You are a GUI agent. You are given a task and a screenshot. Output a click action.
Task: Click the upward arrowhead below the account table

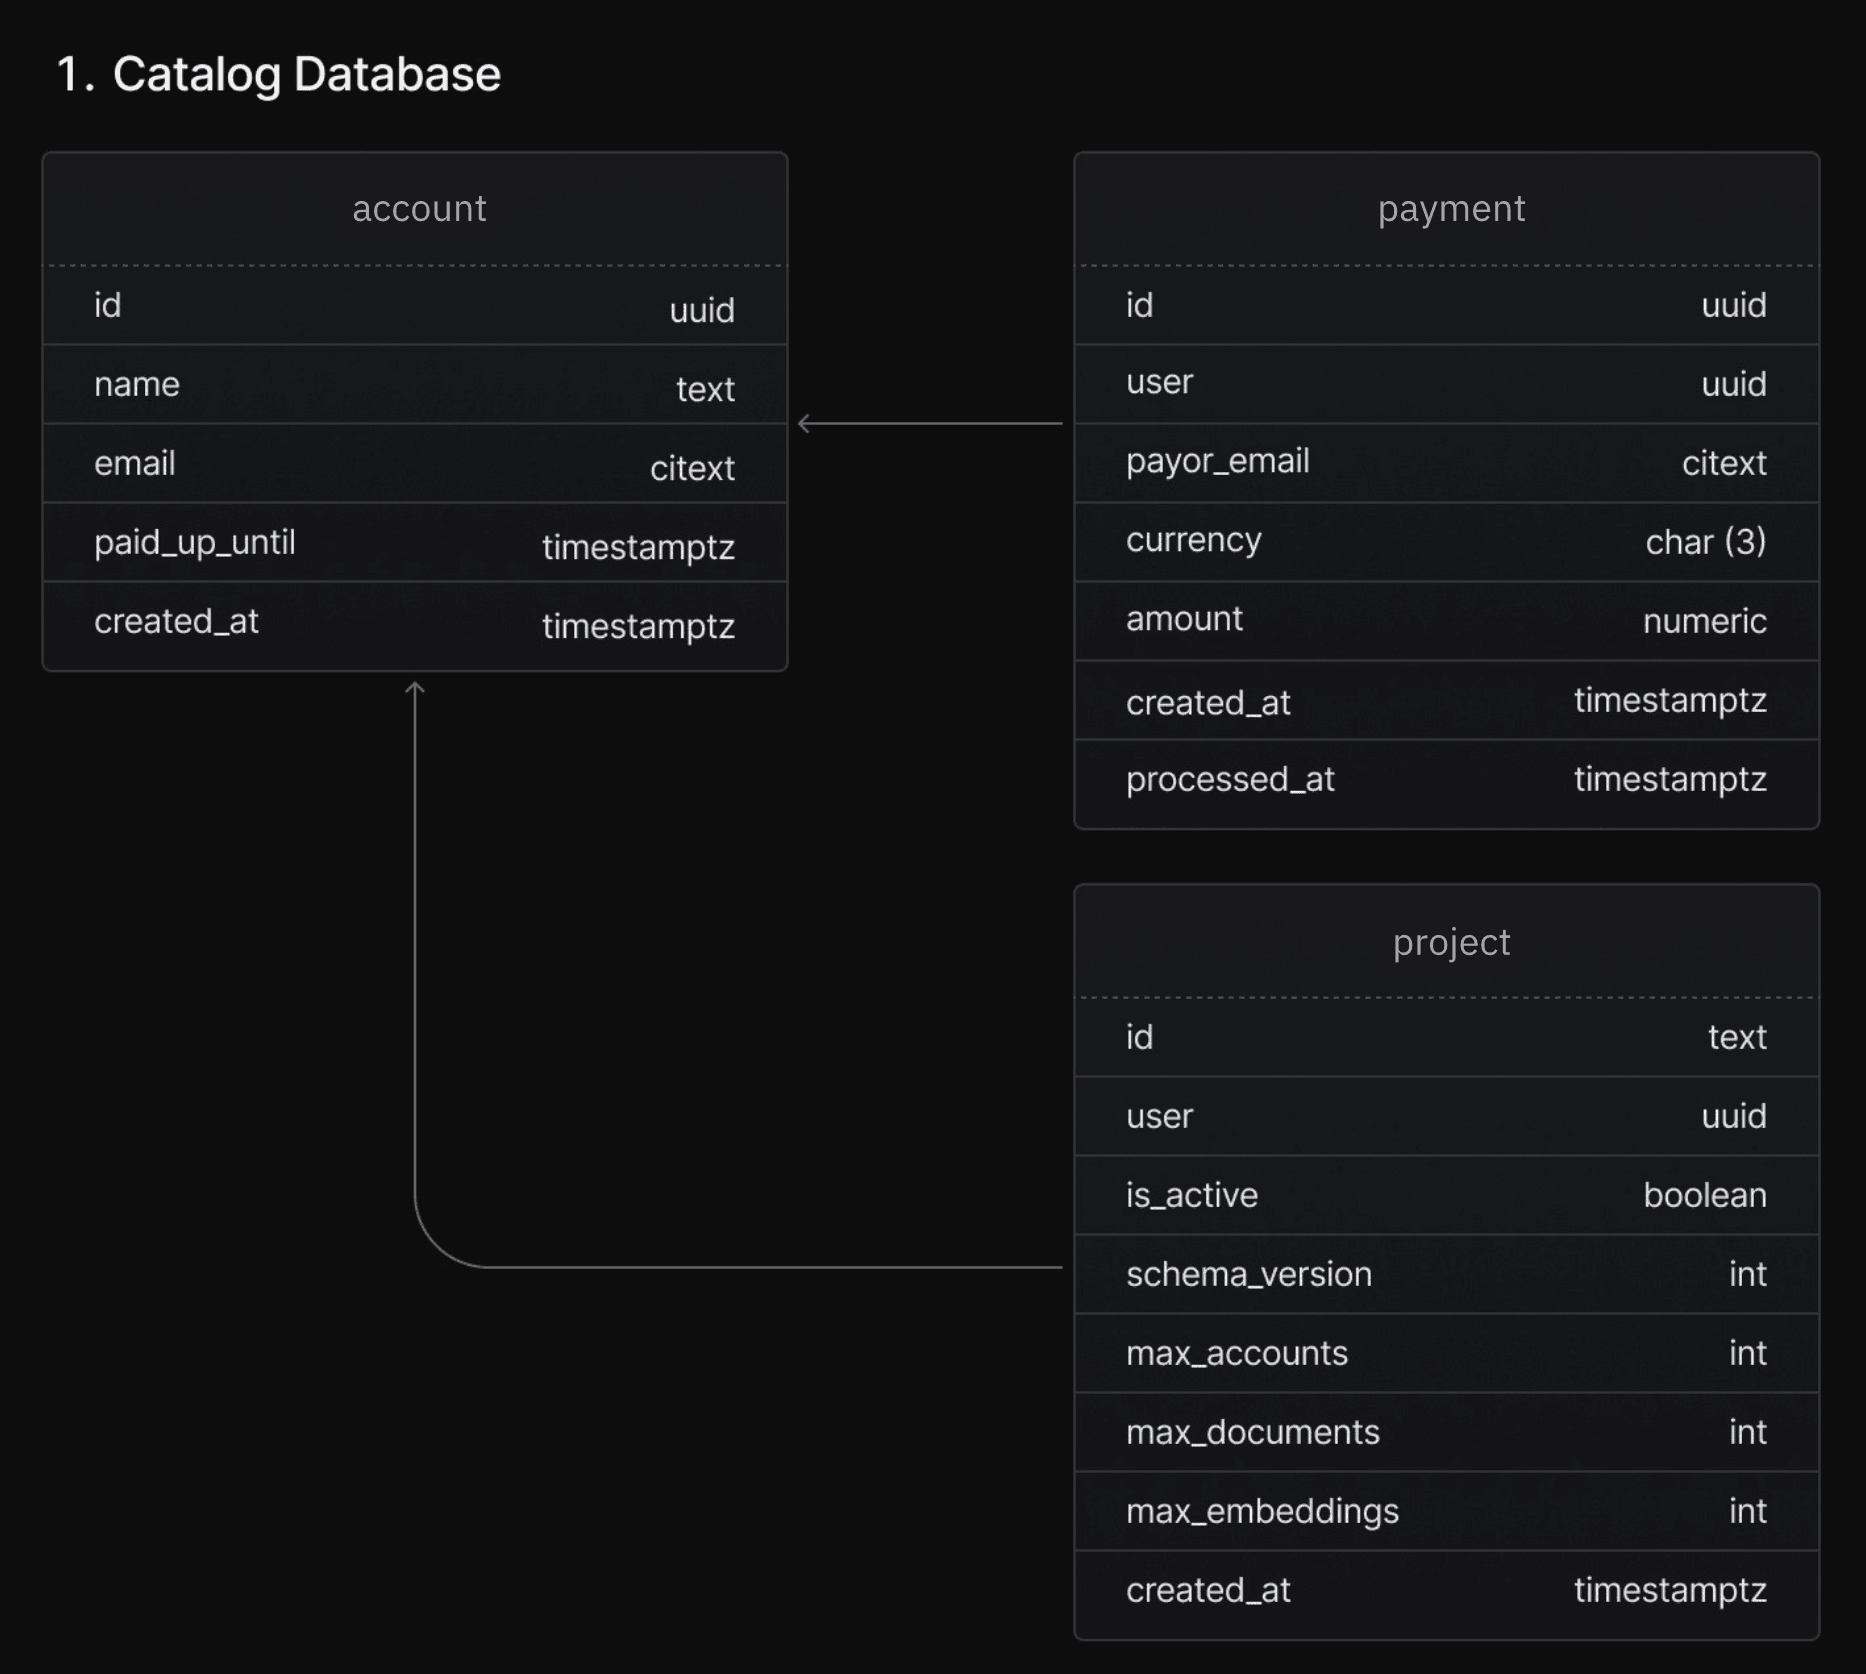[415, 688]
